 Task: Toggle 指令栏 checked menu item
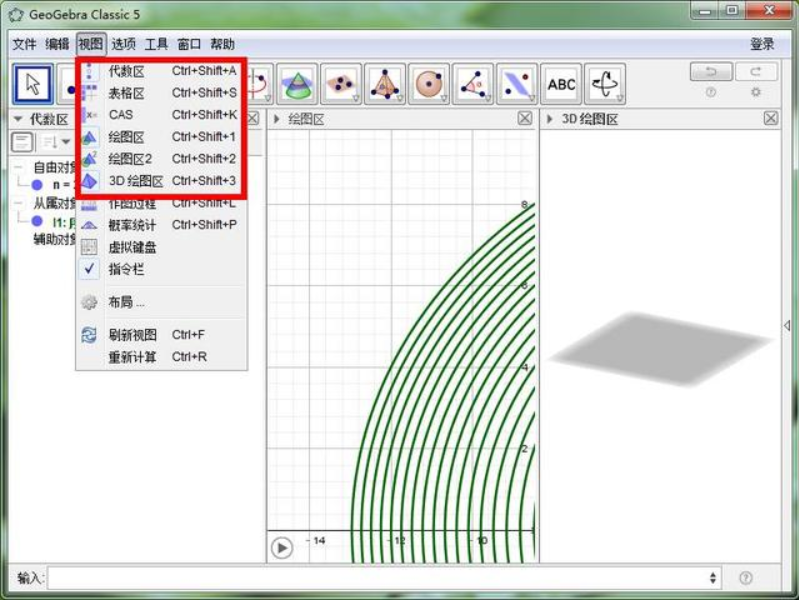(x=163, y=269)
